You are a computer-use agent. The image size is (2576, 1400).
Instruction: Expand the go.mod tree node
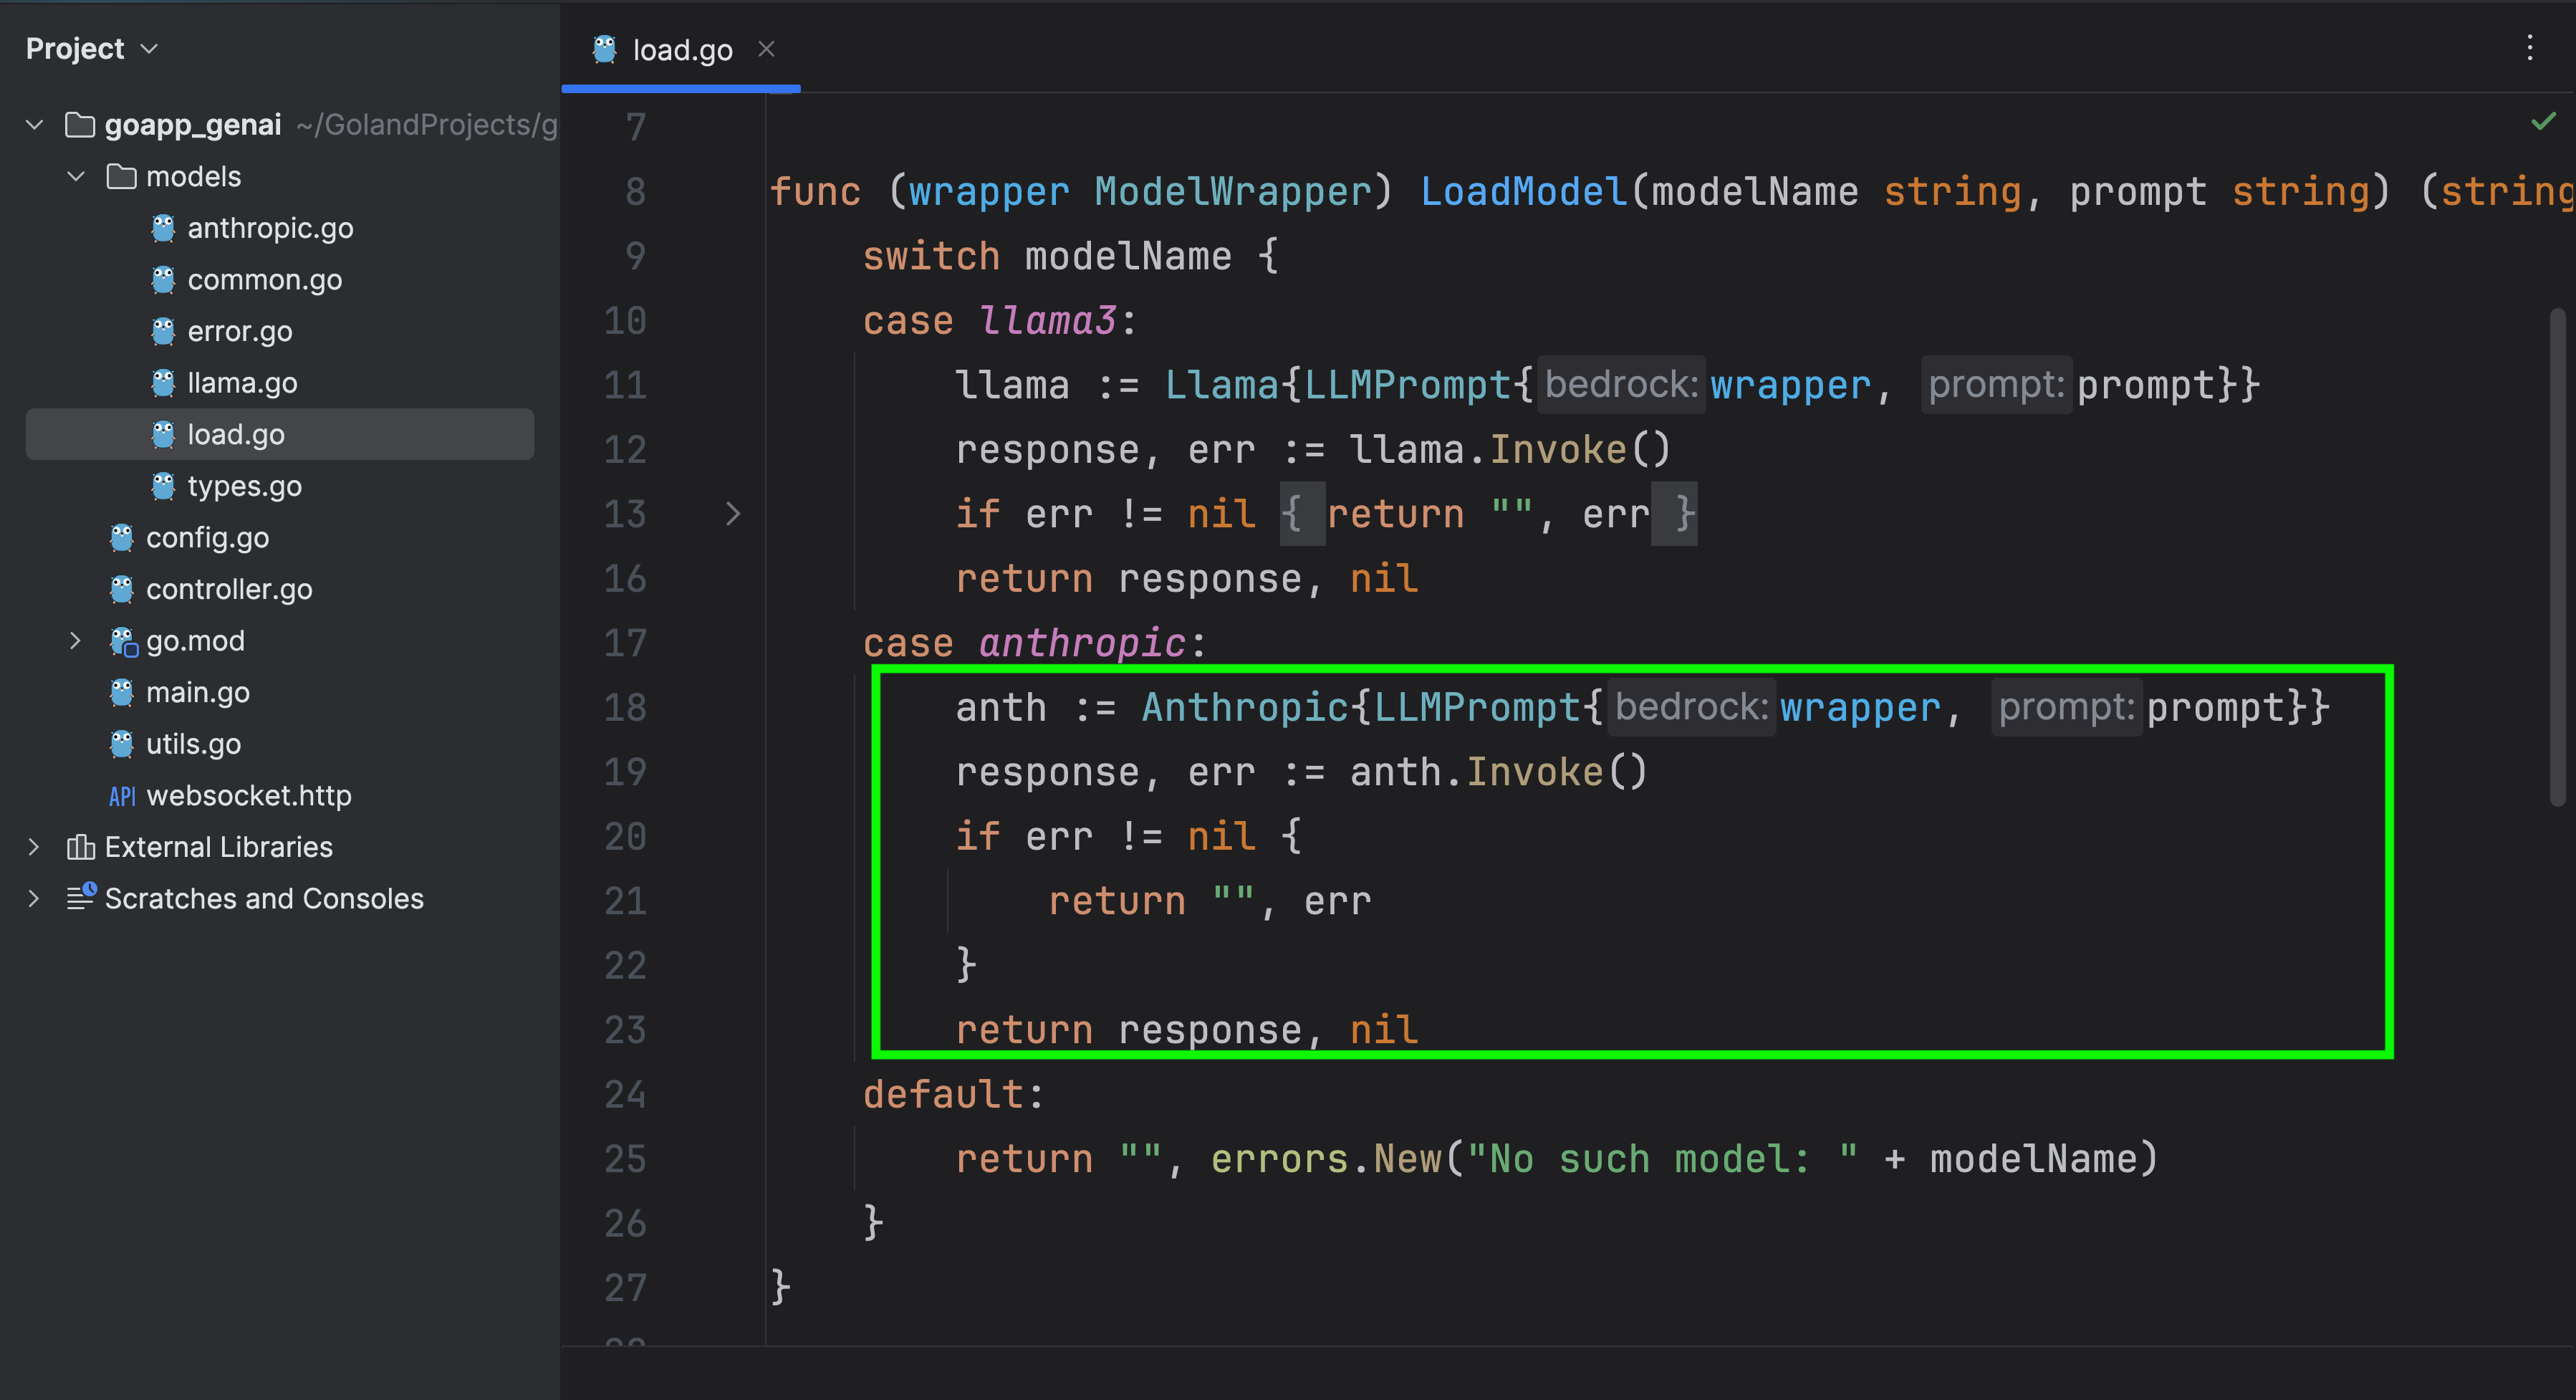coord(76,641)
